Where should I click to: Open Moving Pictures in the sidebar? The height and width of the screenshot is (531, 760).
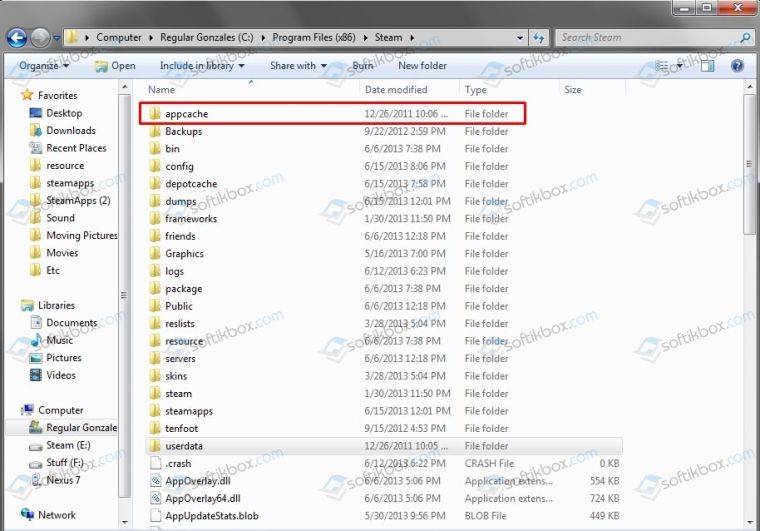(x=73, y=235)
